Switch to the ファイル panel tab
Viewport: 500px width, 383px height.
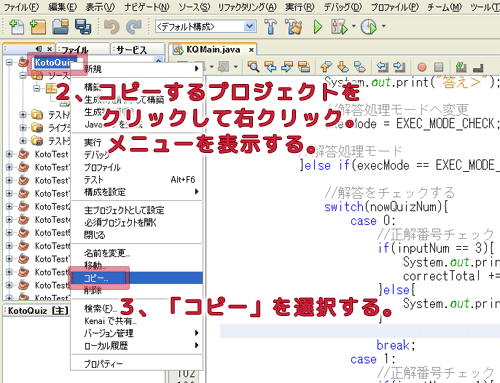tap(83, 50)
